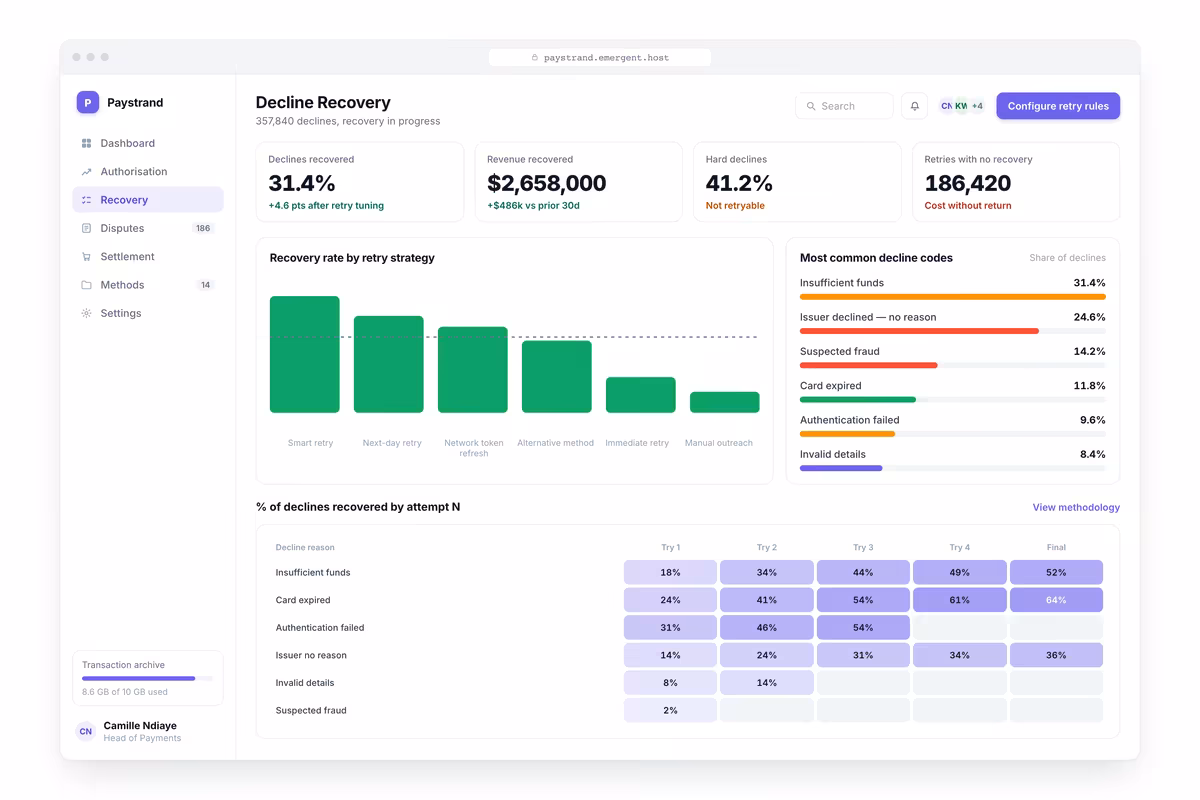Click the Card expired green bar
This screenshot has width=1200, height=800.
(858, 400)
